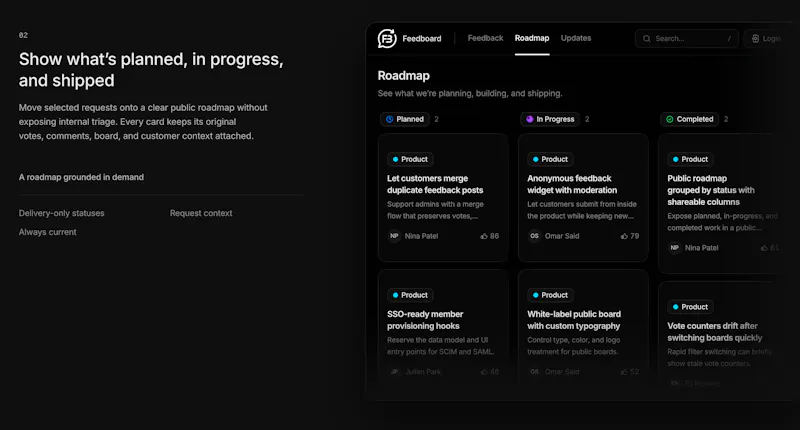The image size is (800, 430).
Task: Focus the Search input field
Action: [x=686, y=38]
